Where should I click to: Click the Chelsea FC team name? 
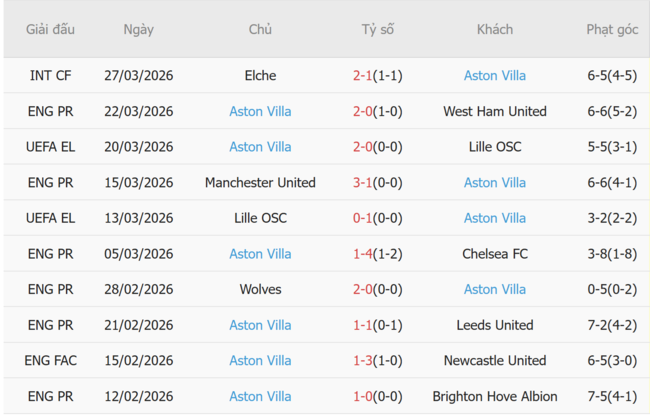(494, 254)
